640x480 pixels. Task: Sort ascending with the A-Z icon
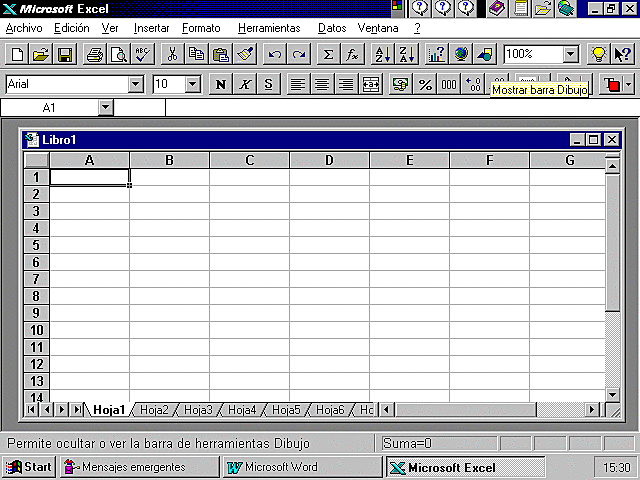point(383,54)
